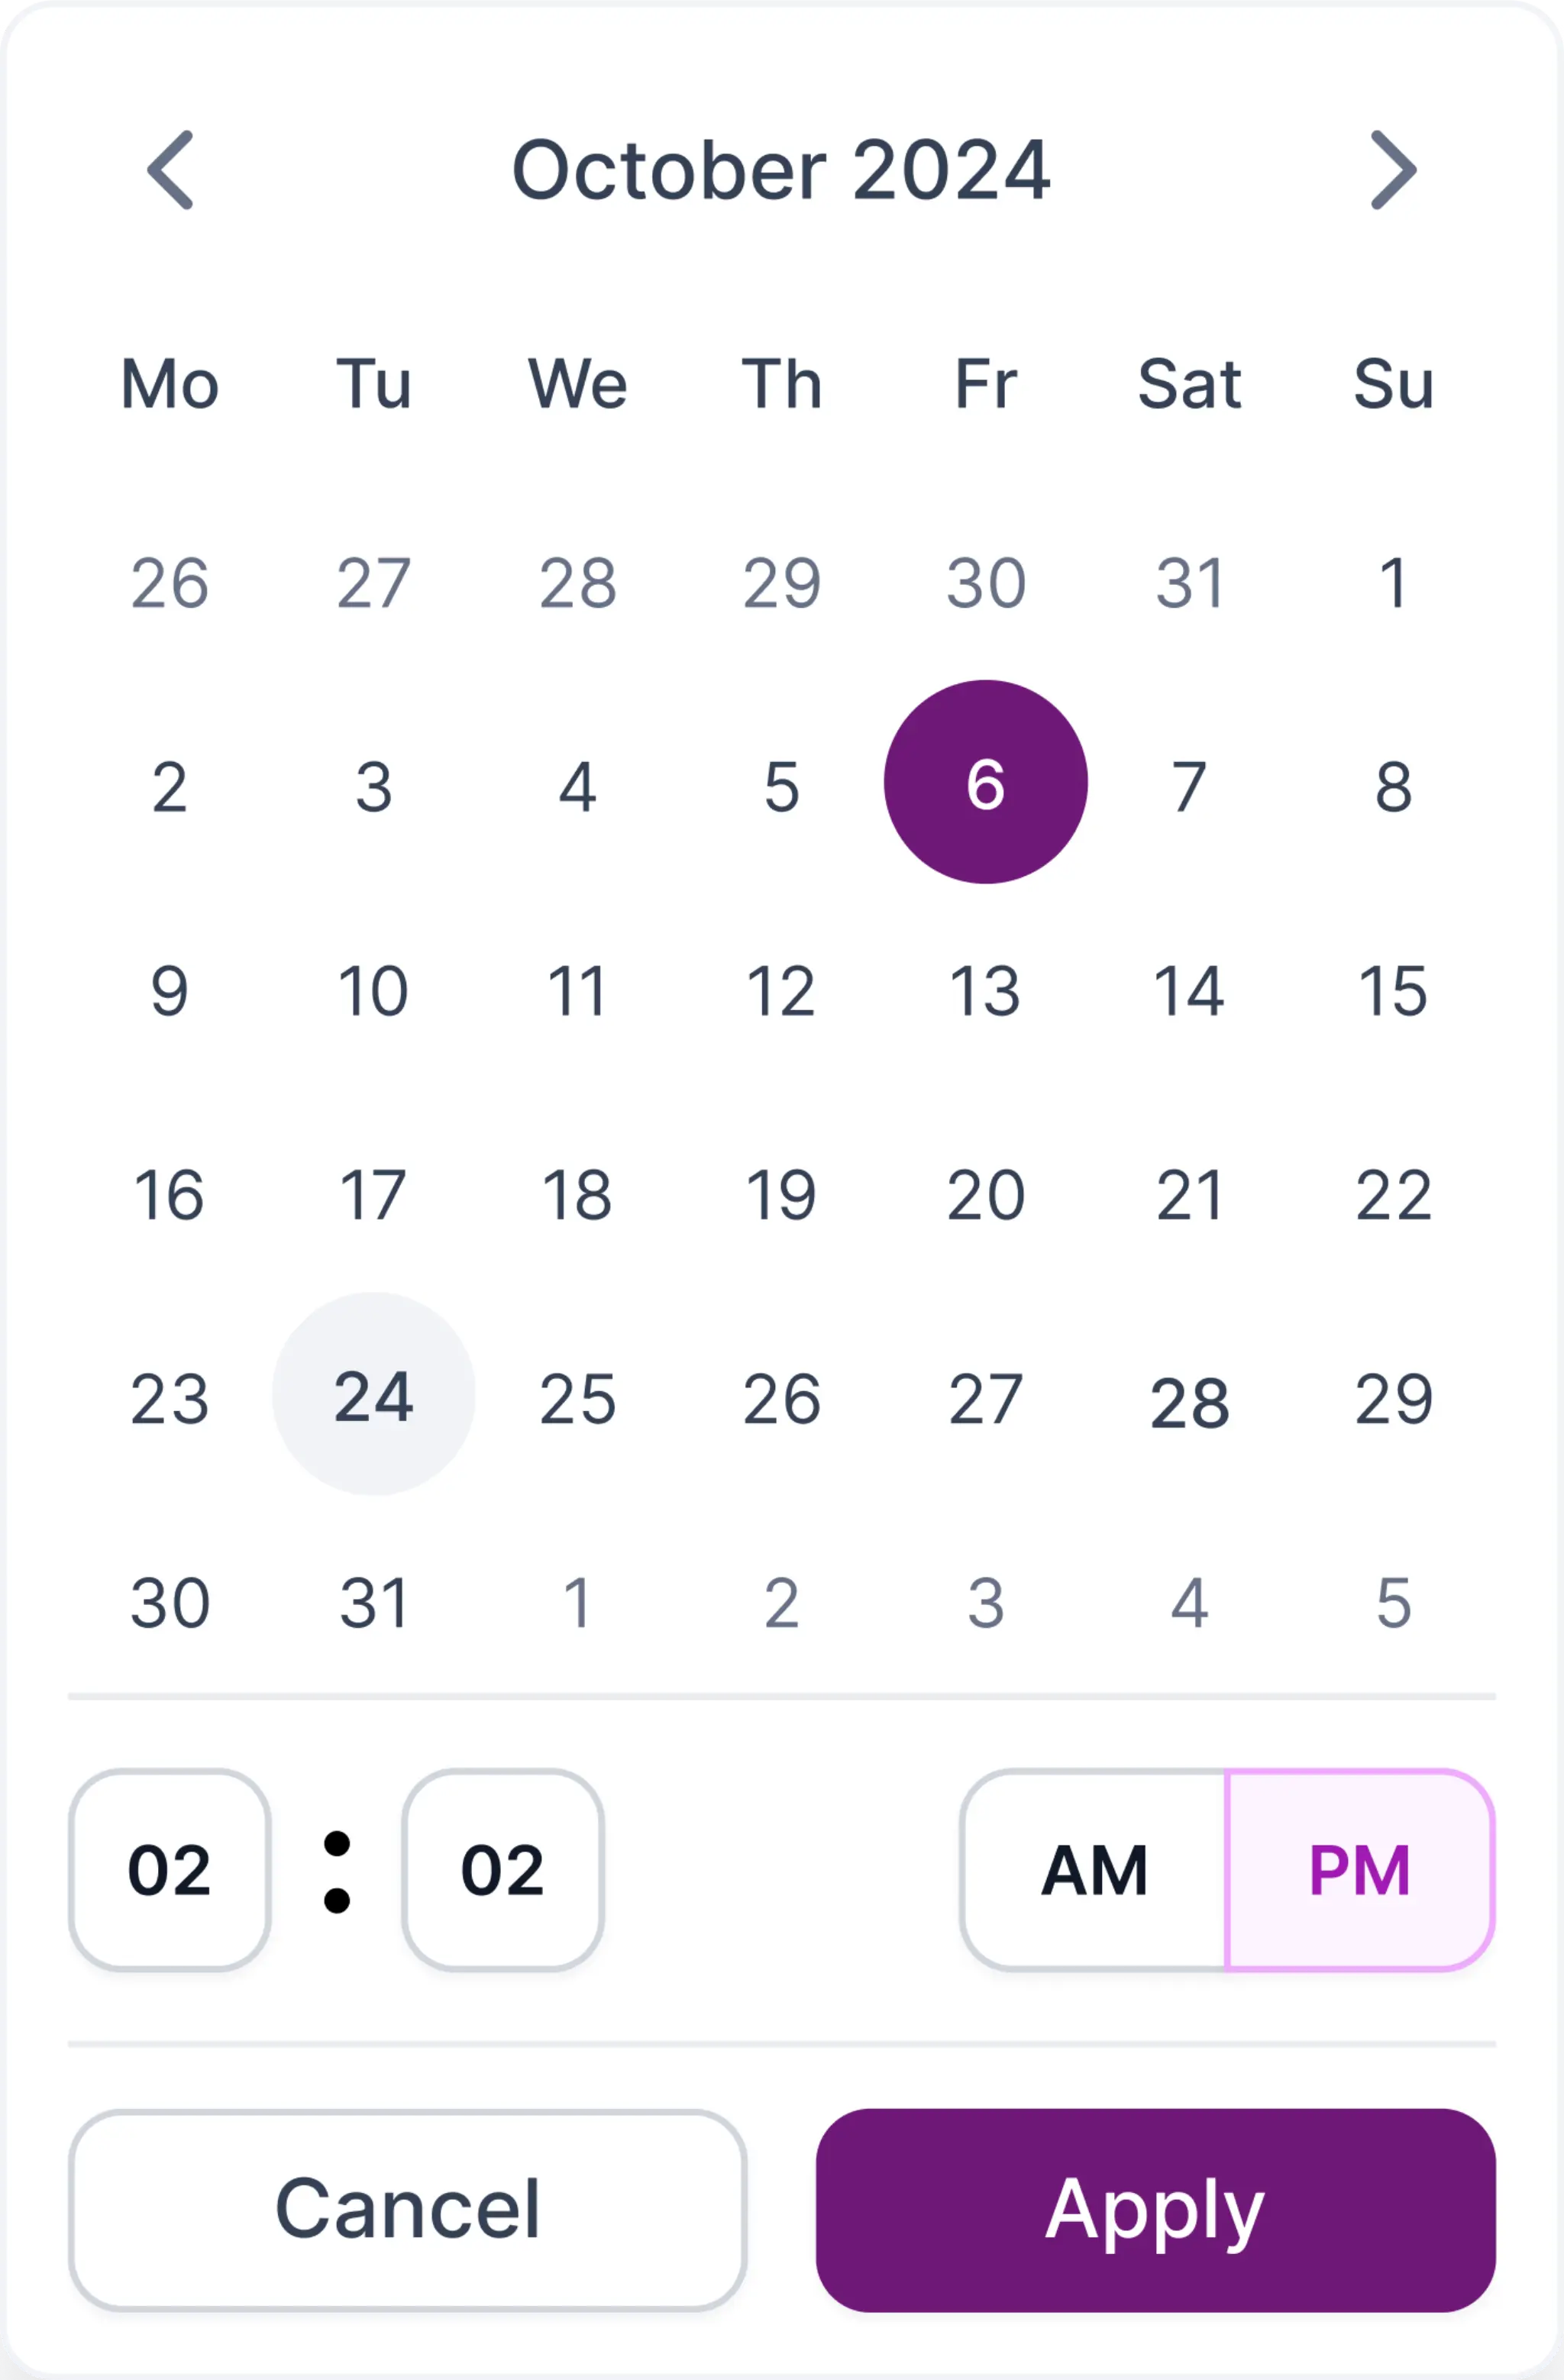The width and height of the screenshot is (1564, 2380).
Task: Advance to the next month
Action: 1393,170
